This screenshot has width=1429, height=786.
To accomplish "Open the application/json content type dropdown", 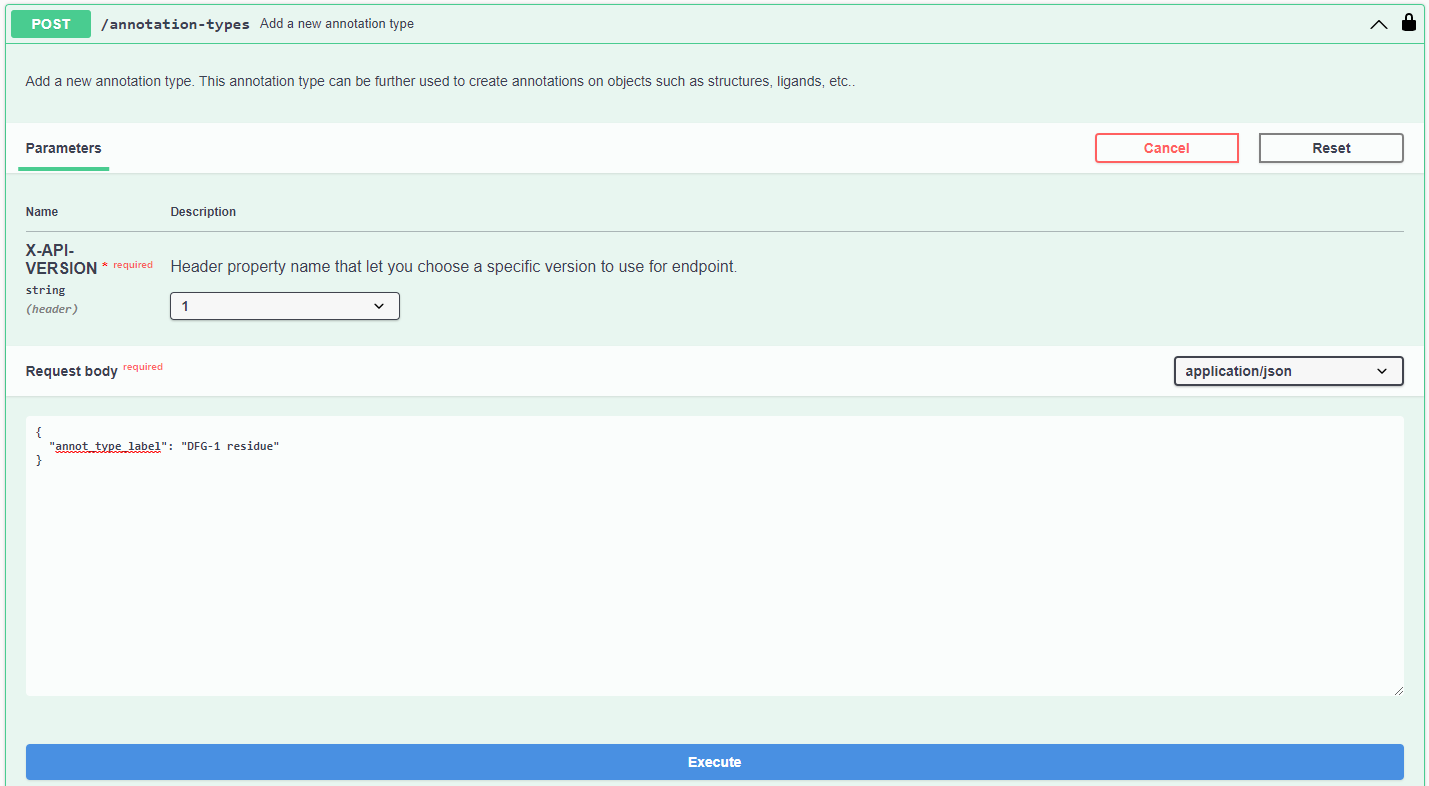I will [x=1288, y=371].
